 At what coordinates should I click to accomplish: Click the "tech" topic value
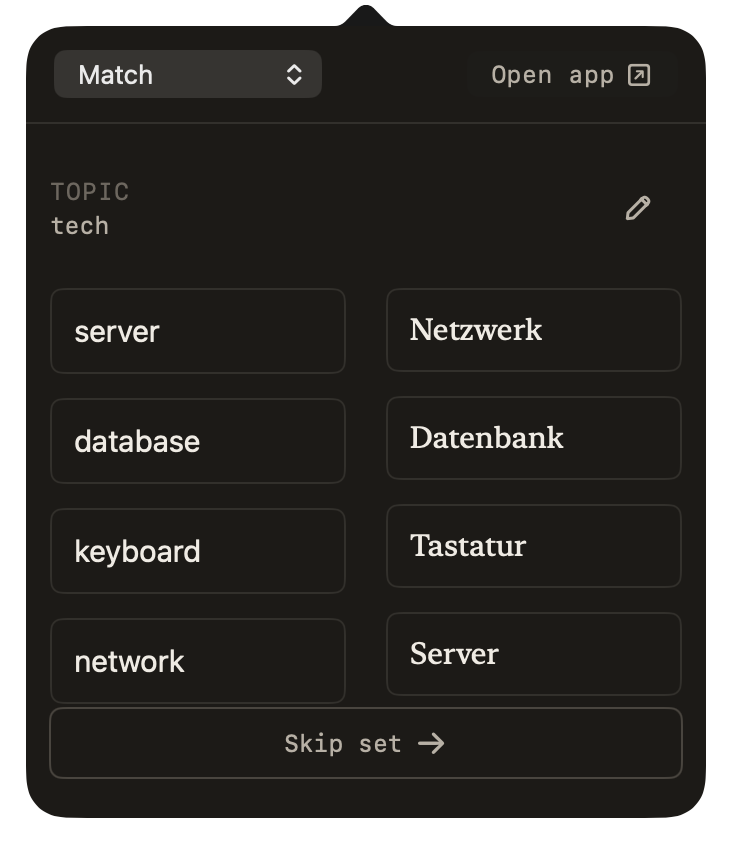click(x=80, y=226)
